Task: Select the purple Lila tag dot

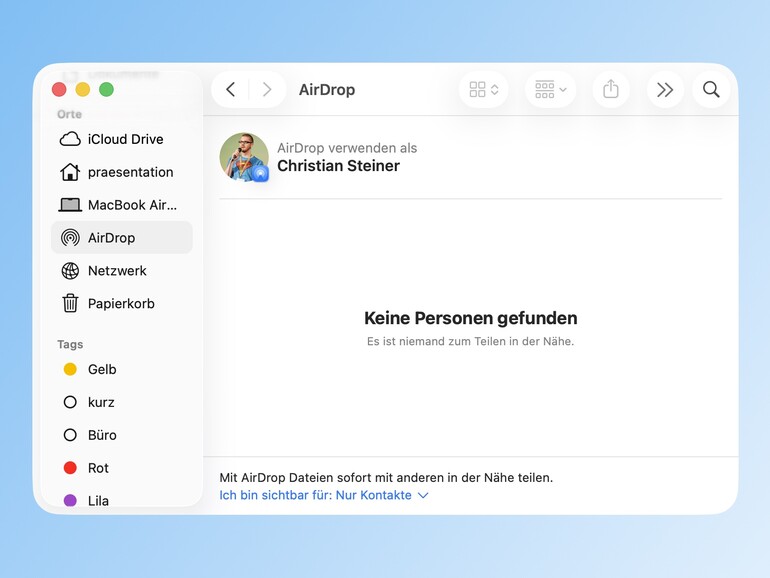Action: point(70,500)
